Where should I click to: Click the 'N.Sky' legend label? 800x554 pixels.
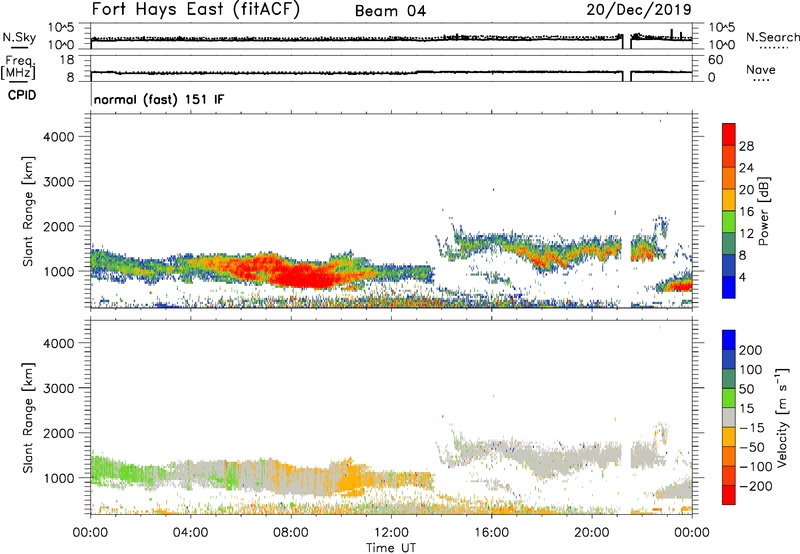19,37
